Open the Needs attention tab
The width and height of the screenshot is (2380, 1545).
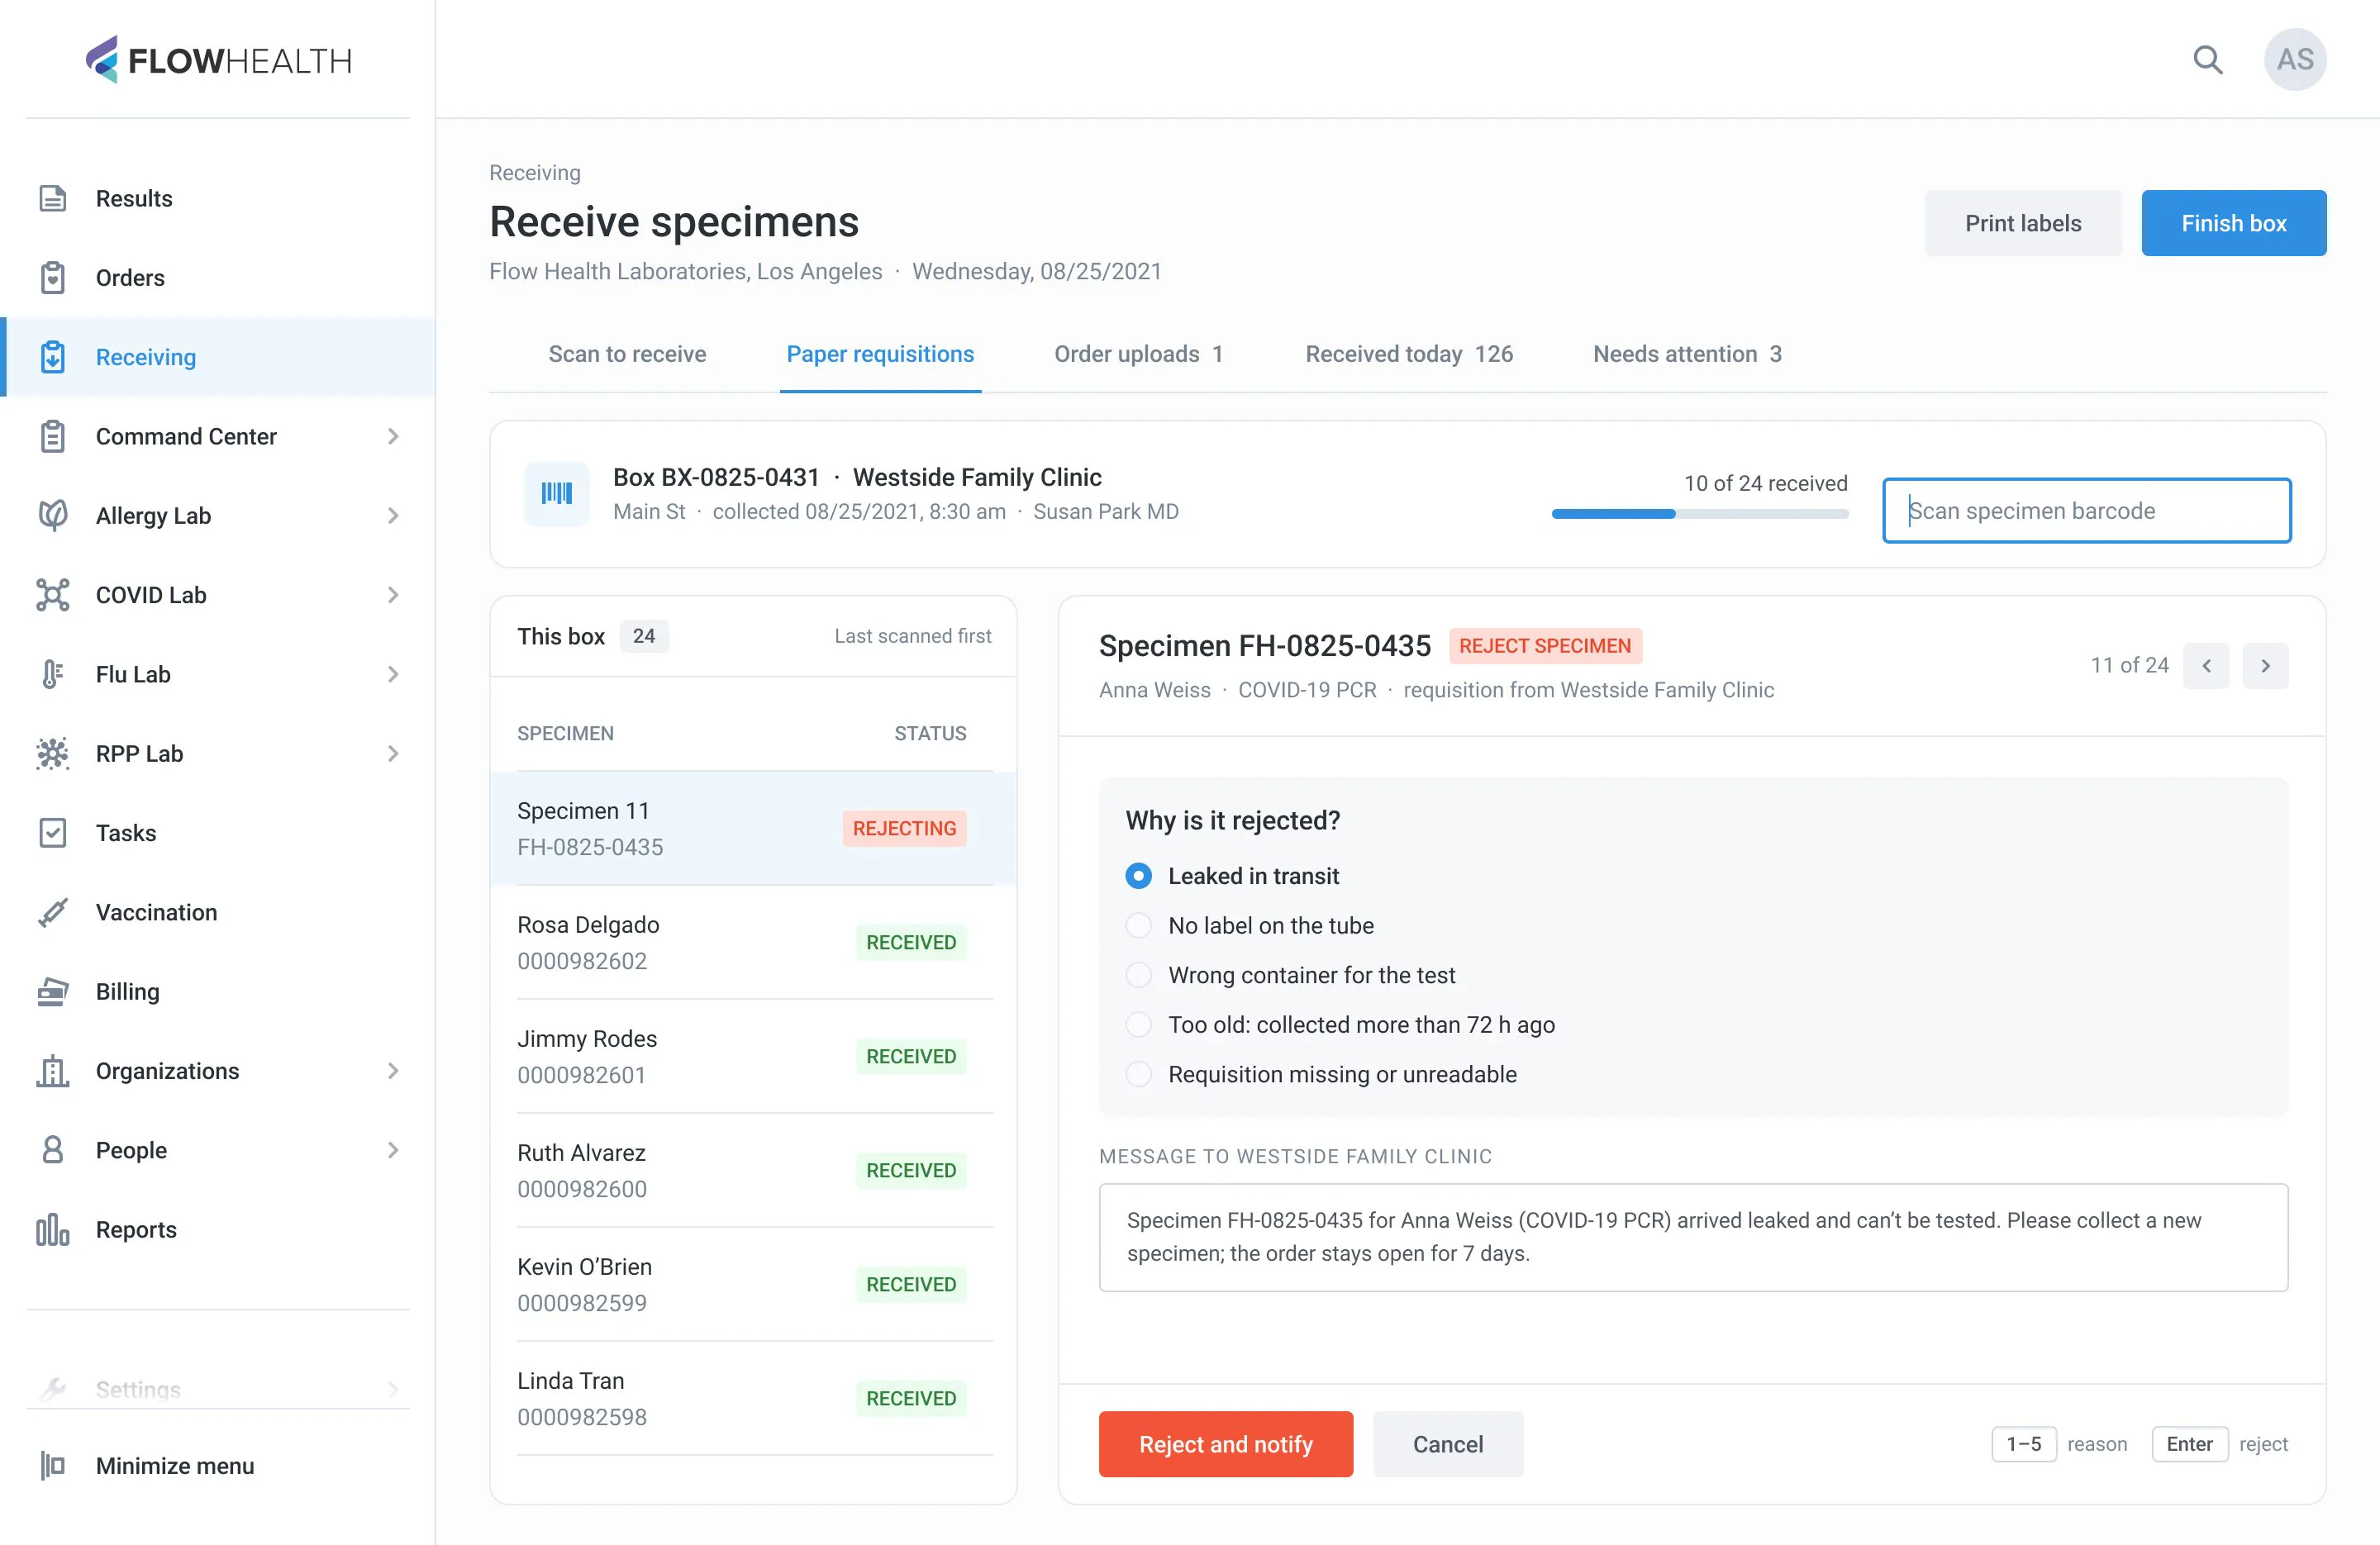[1687, 354]
